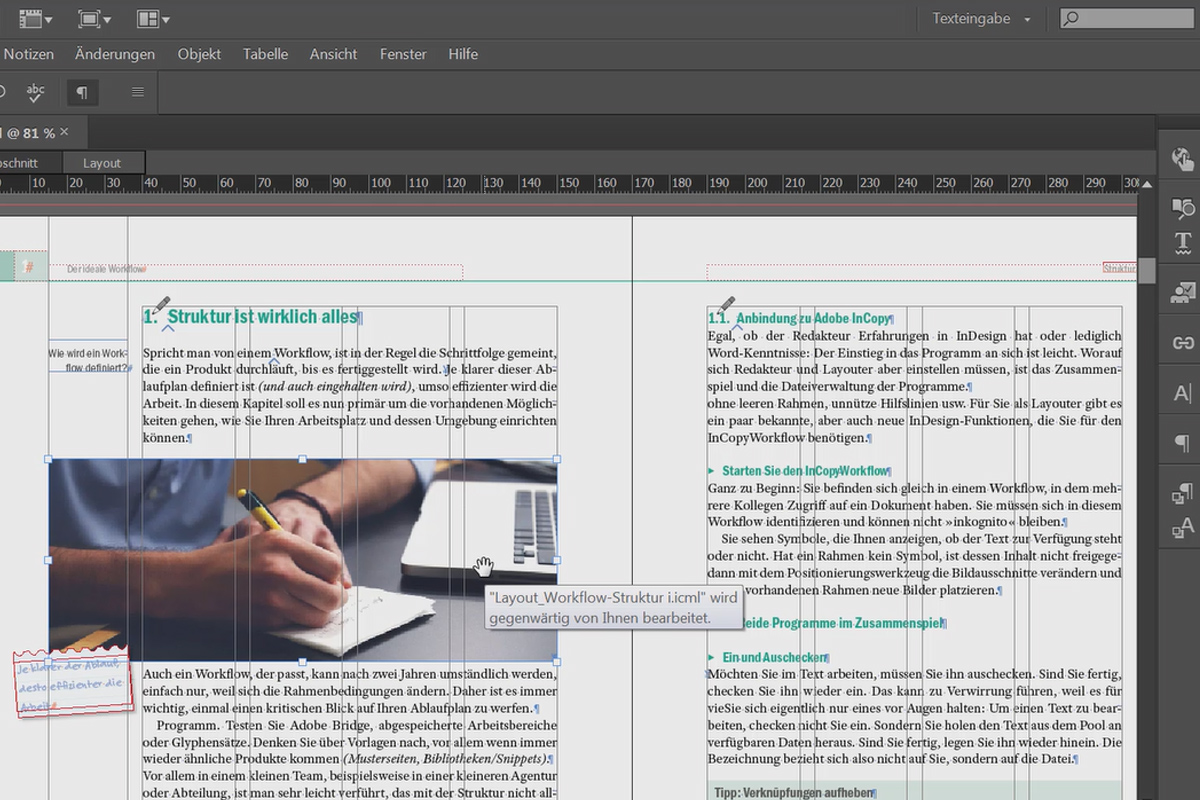Click the vertical scrollbar thumb
The image size is (1200, 800).
coord(1147,270)
